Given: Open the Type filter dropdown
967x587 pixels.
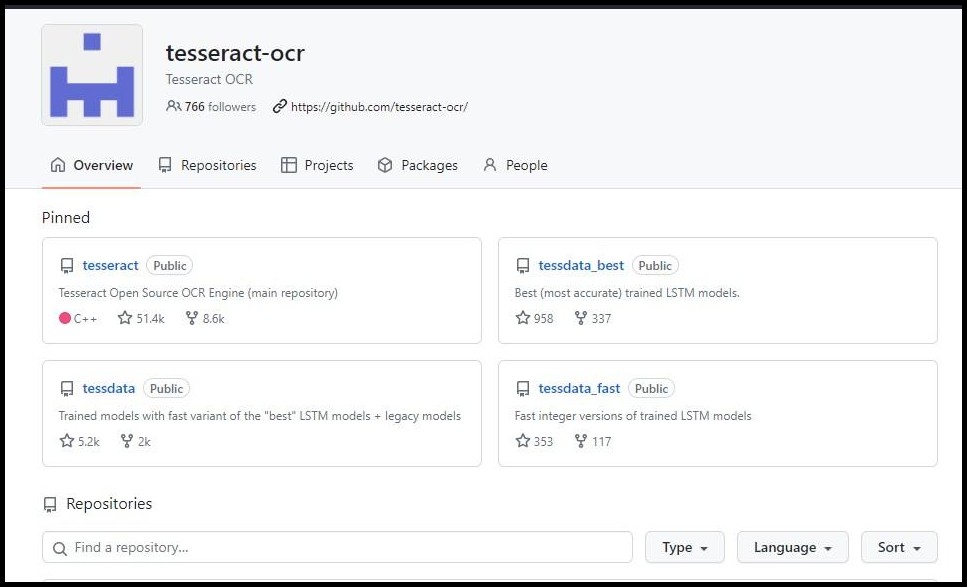Looking at the screenshot, I should coord(684,547).
